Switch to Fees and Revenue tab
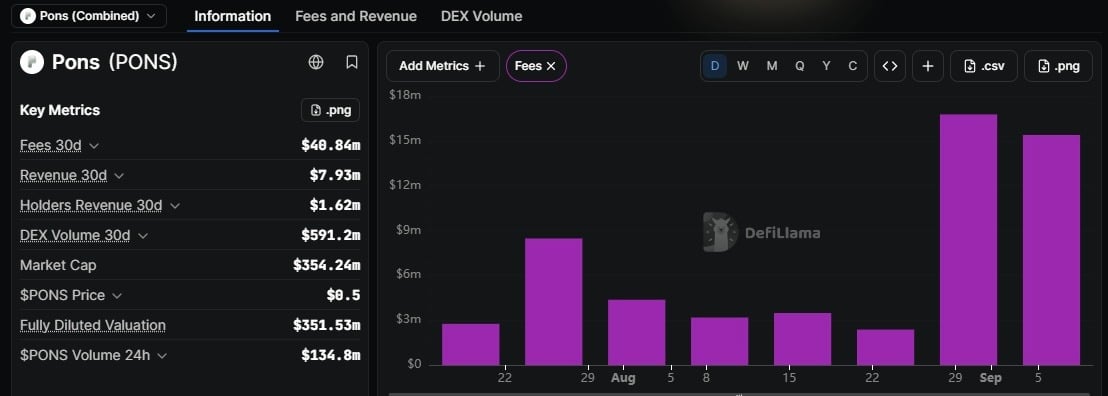The height and width of the screenshot is (396, 1108). click(x=356, y=16)
